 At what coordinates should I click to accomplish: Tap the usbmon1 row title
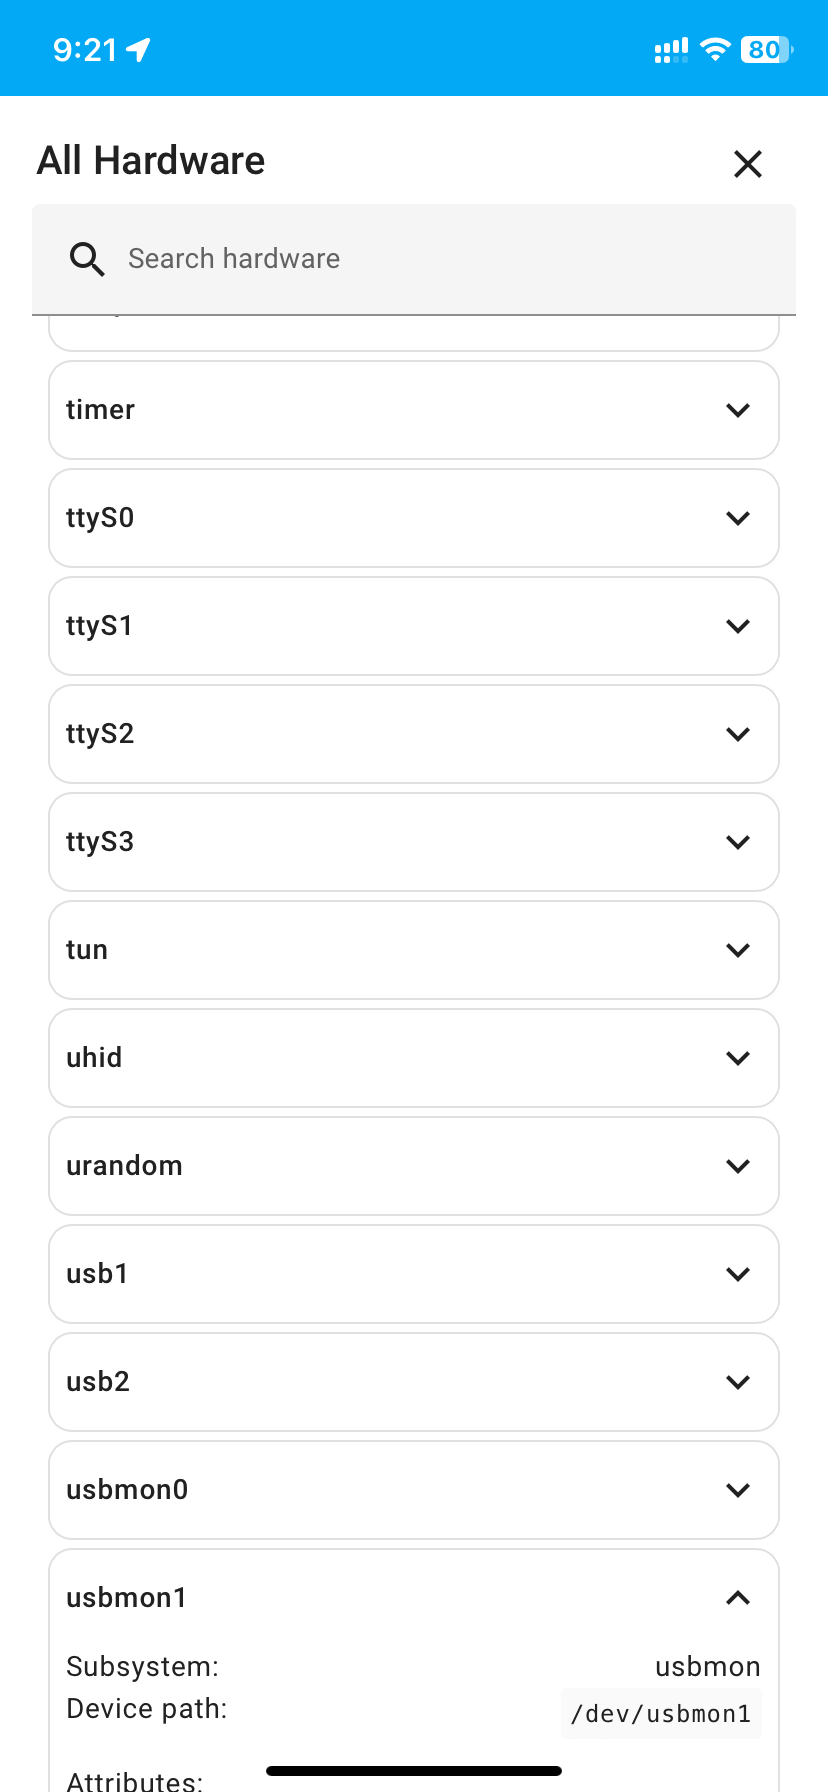(x=127, y=1598)
